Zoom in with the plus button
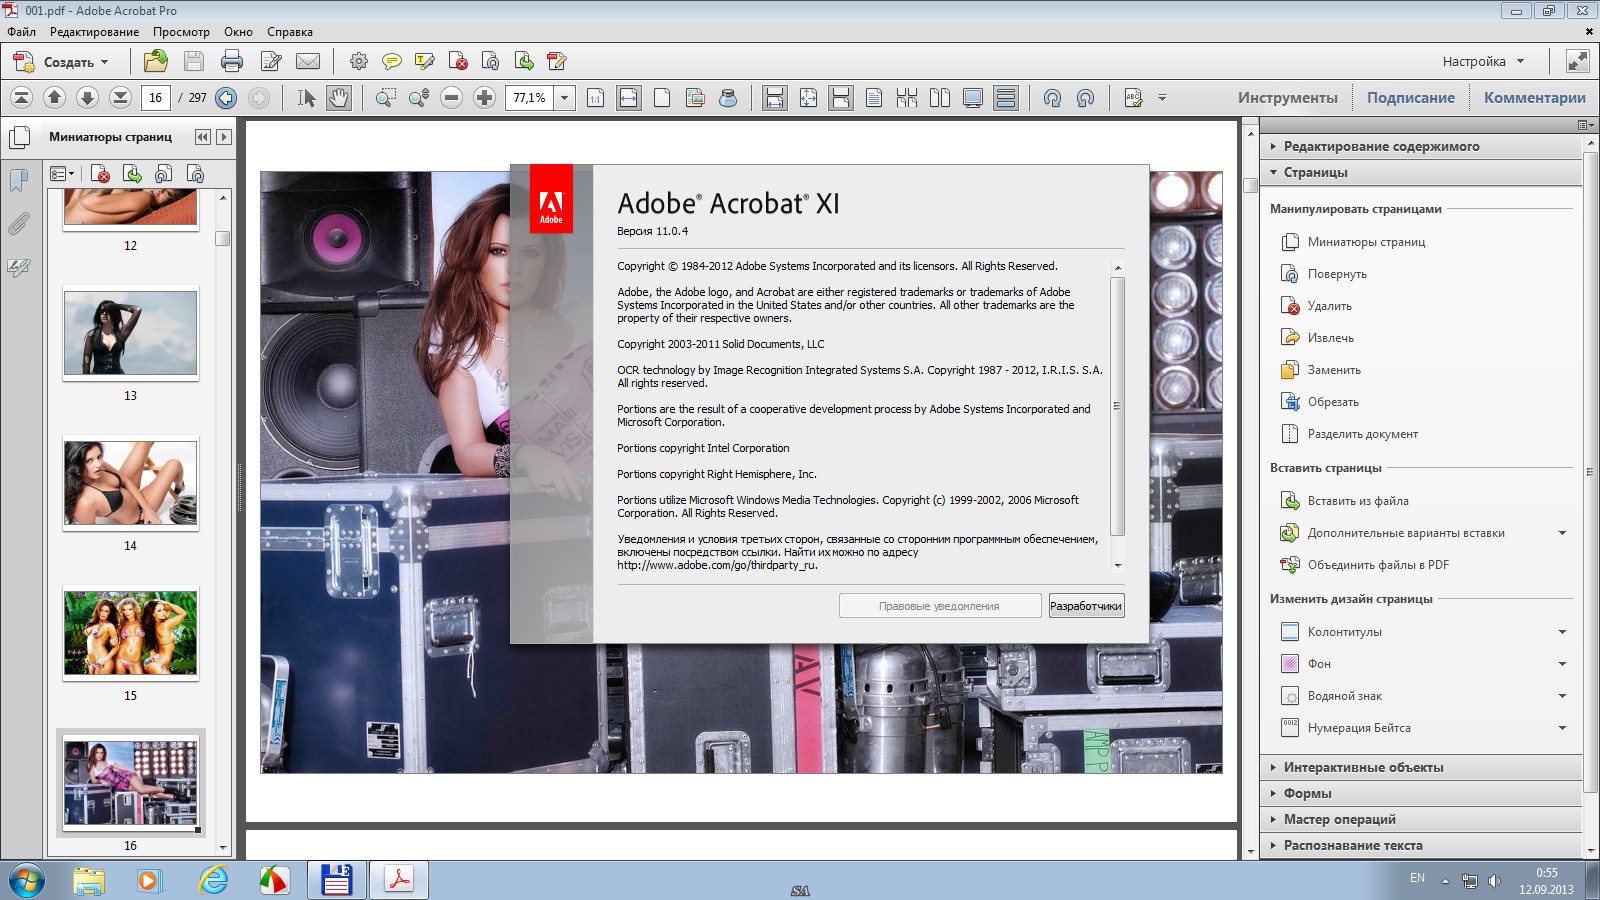Screen dimensions: 1600x900 484,97
